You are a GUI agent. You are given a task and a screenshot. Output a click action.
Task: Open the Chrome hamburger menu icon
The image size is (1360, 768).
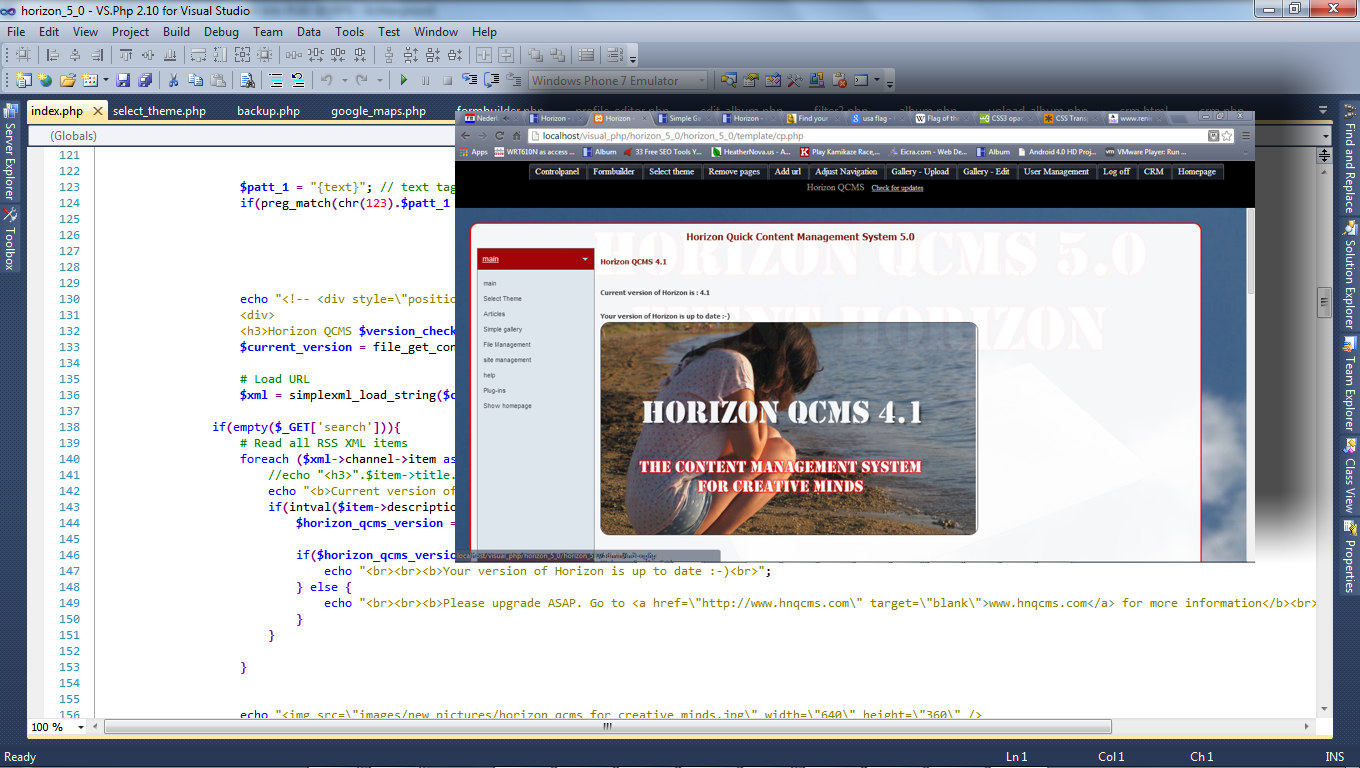point(1245,136)
